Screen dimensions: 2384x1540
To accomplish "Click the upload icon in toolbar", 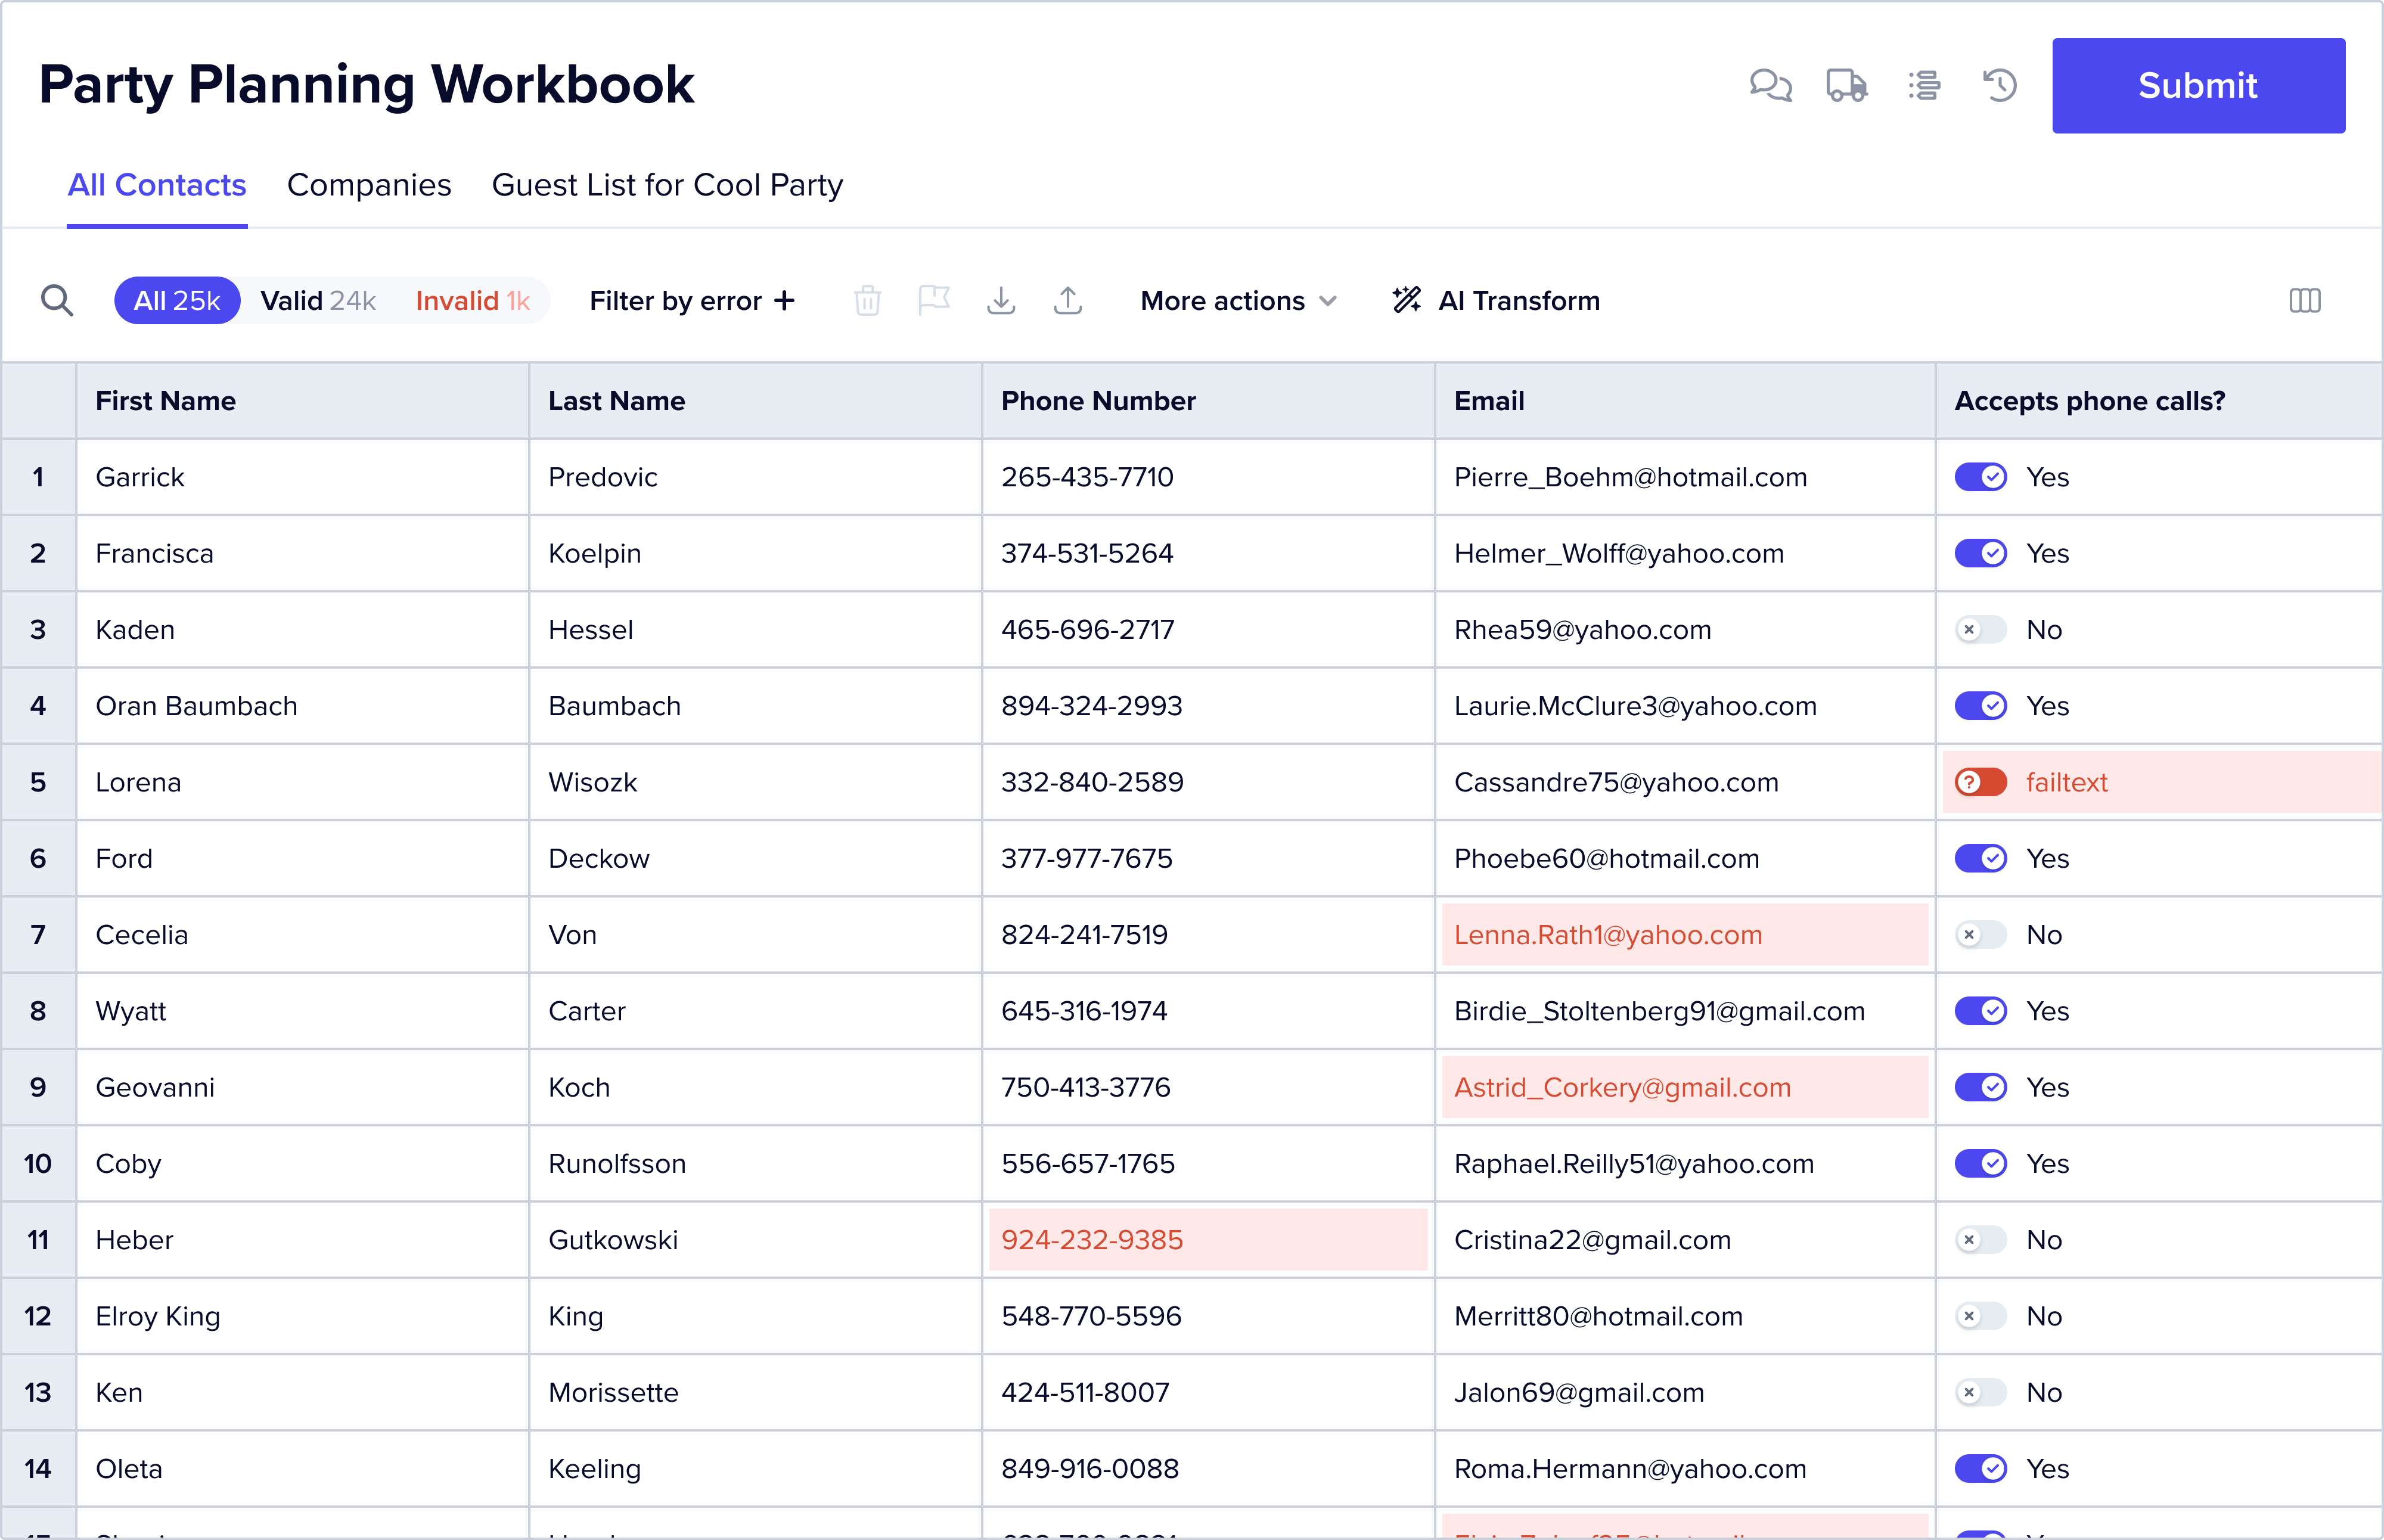I will click(1068, 300).
